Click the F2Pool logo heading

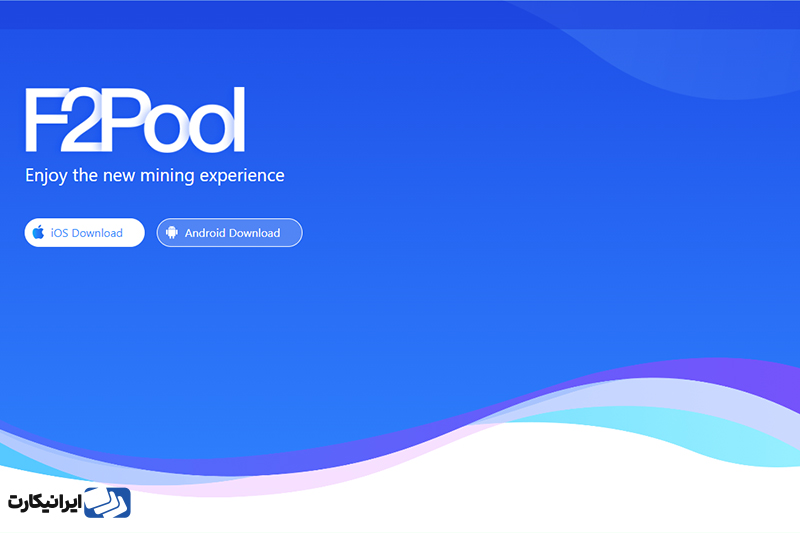[x=135, y=120]
